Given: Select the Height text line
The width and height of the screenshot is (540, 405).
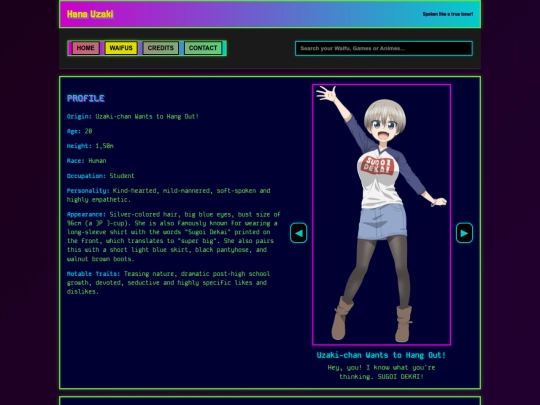Looking at the screenshot, I should click(90, 146).
